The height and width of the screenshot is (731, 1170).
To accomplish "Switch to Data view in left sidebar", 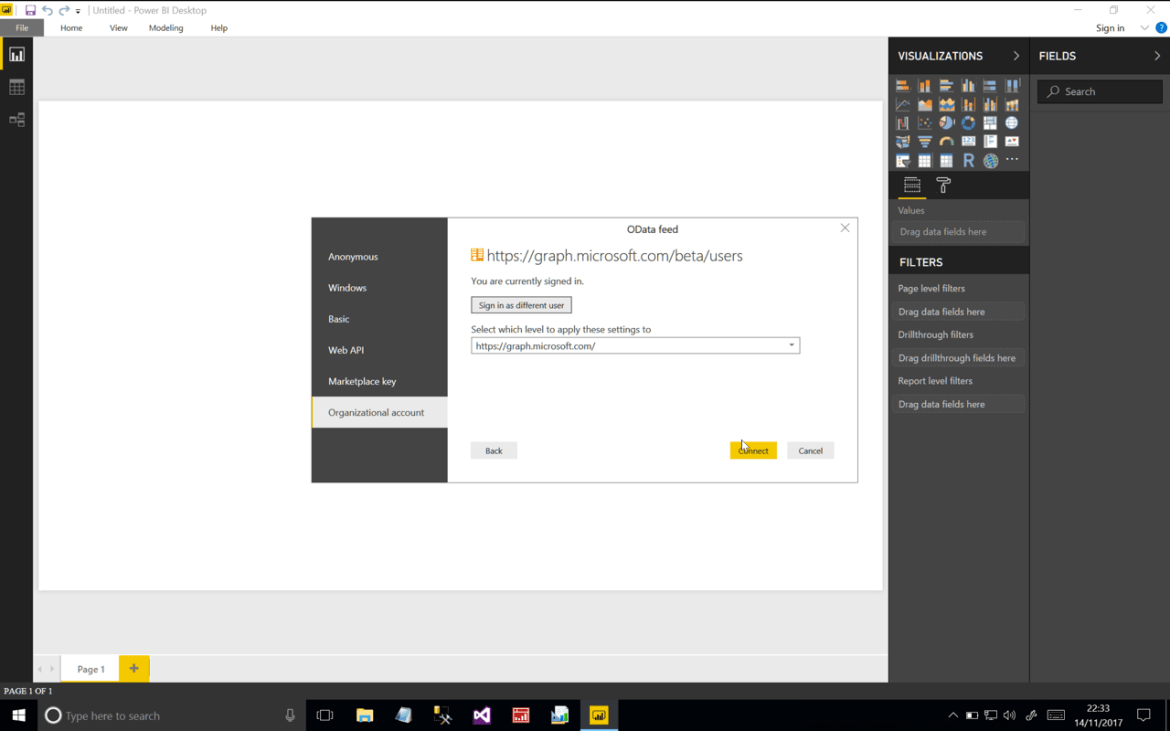I will pyautogui.click(x=16, y=87).
